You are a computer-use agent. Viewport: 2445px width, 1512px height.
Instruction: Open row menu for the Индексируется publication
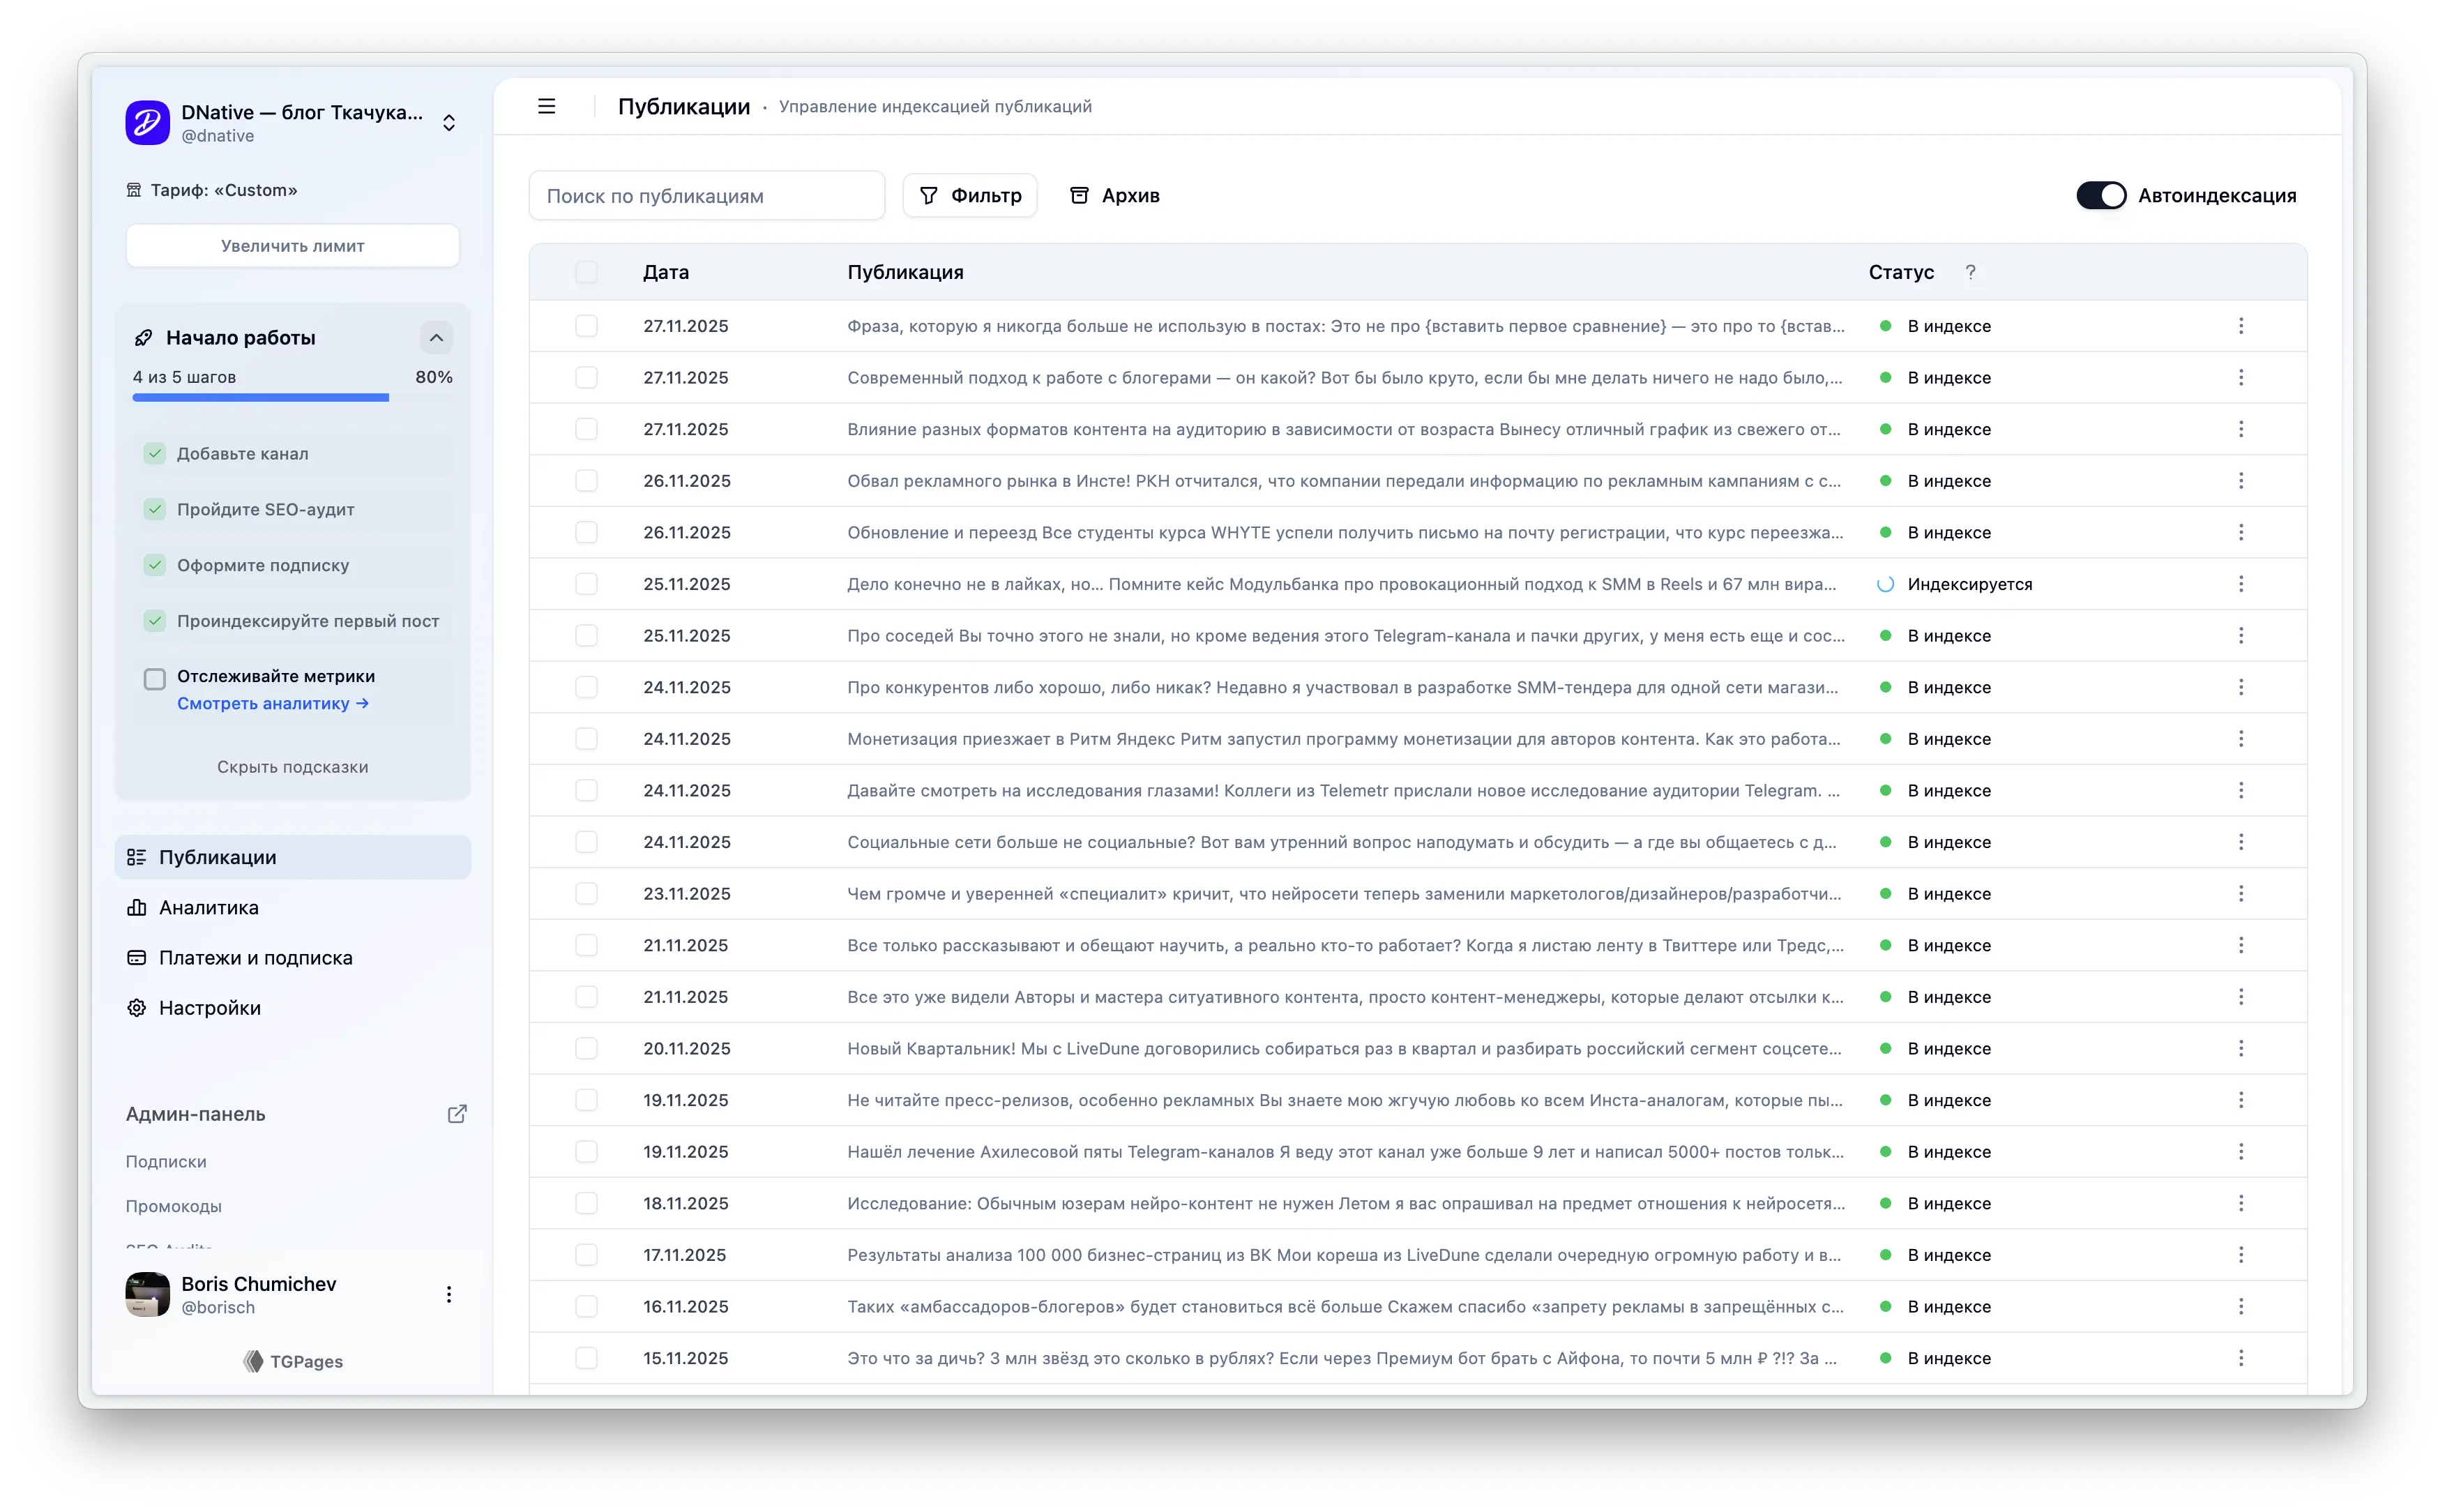(x=2240, y=584)
